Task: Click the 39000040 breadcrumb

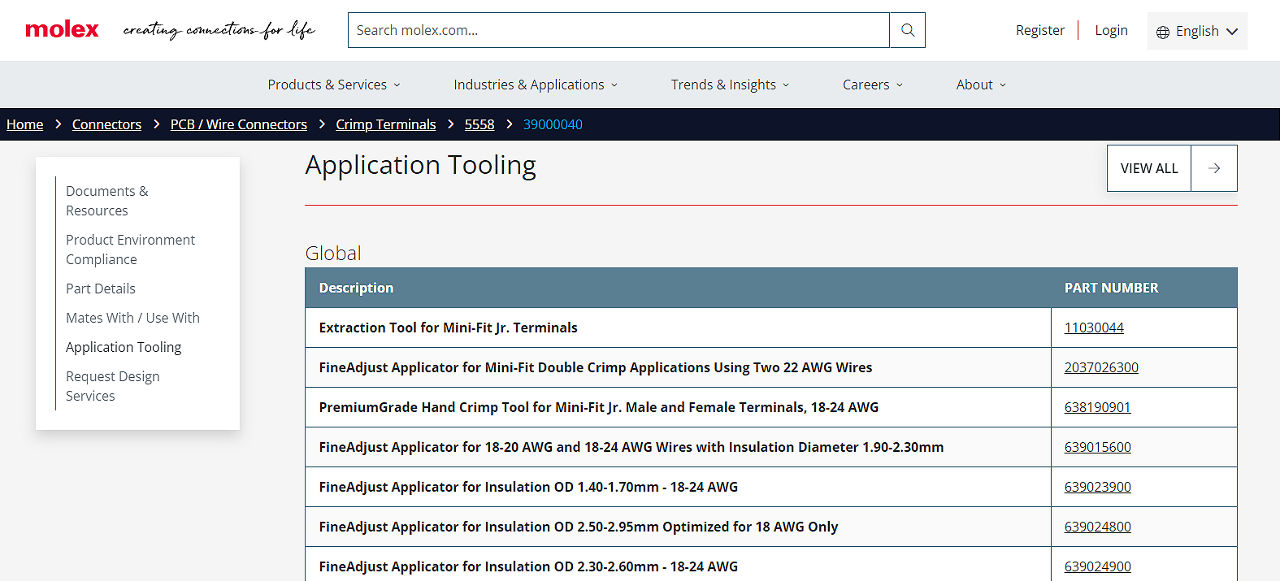Action: [553, 125]
